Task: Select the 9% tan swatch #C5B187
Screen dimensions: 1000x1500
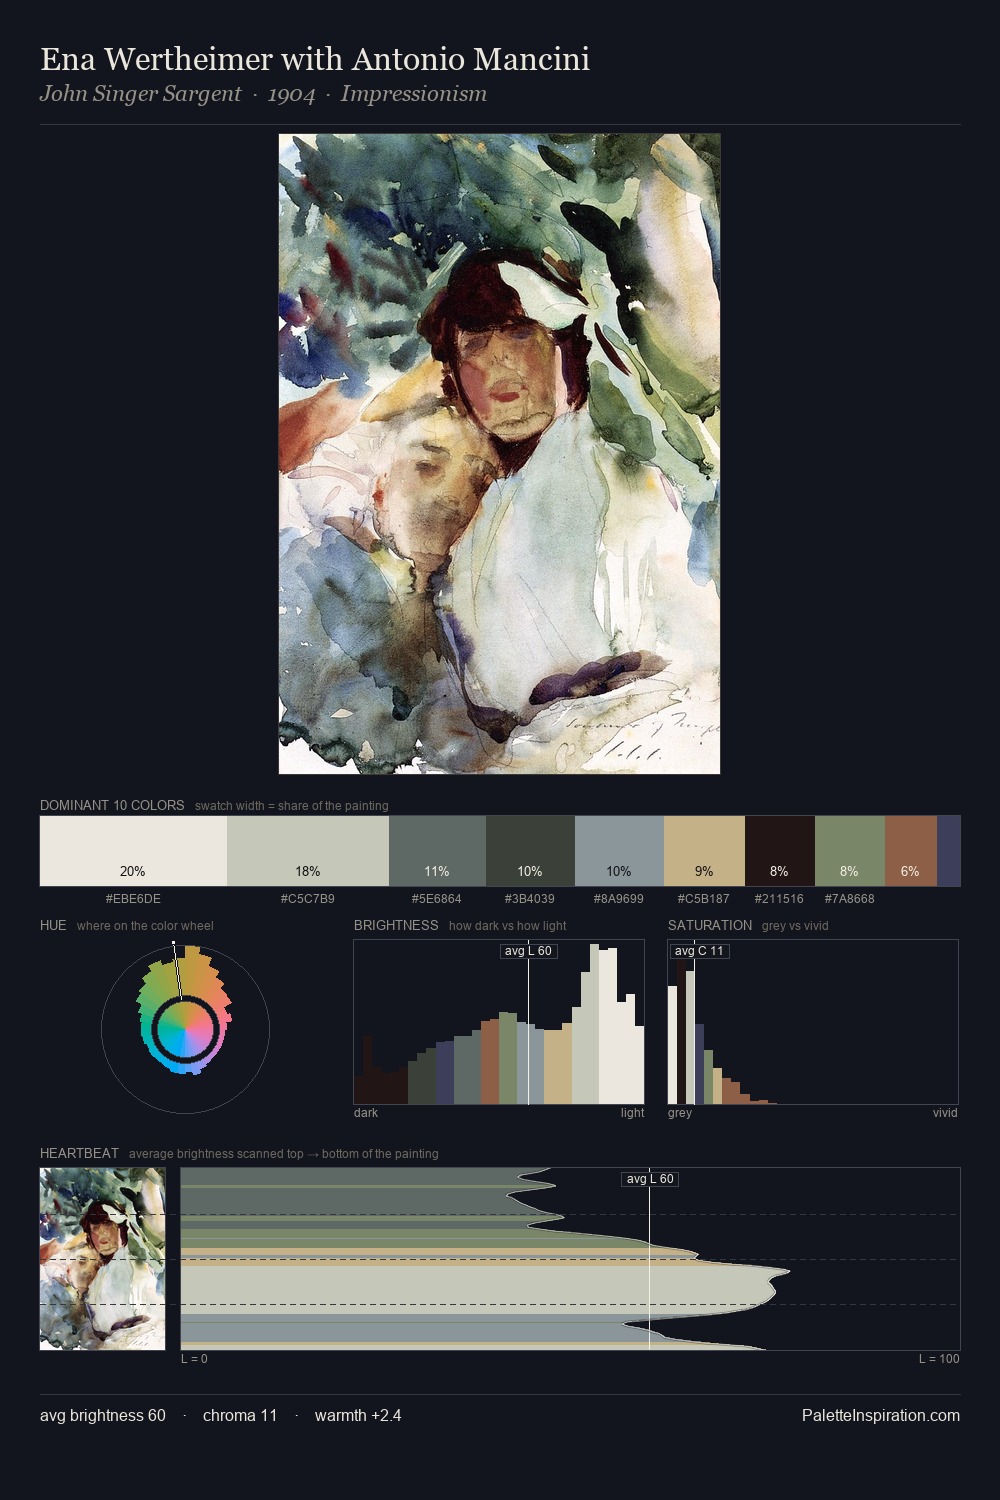Action: click(x=704, y=851)
